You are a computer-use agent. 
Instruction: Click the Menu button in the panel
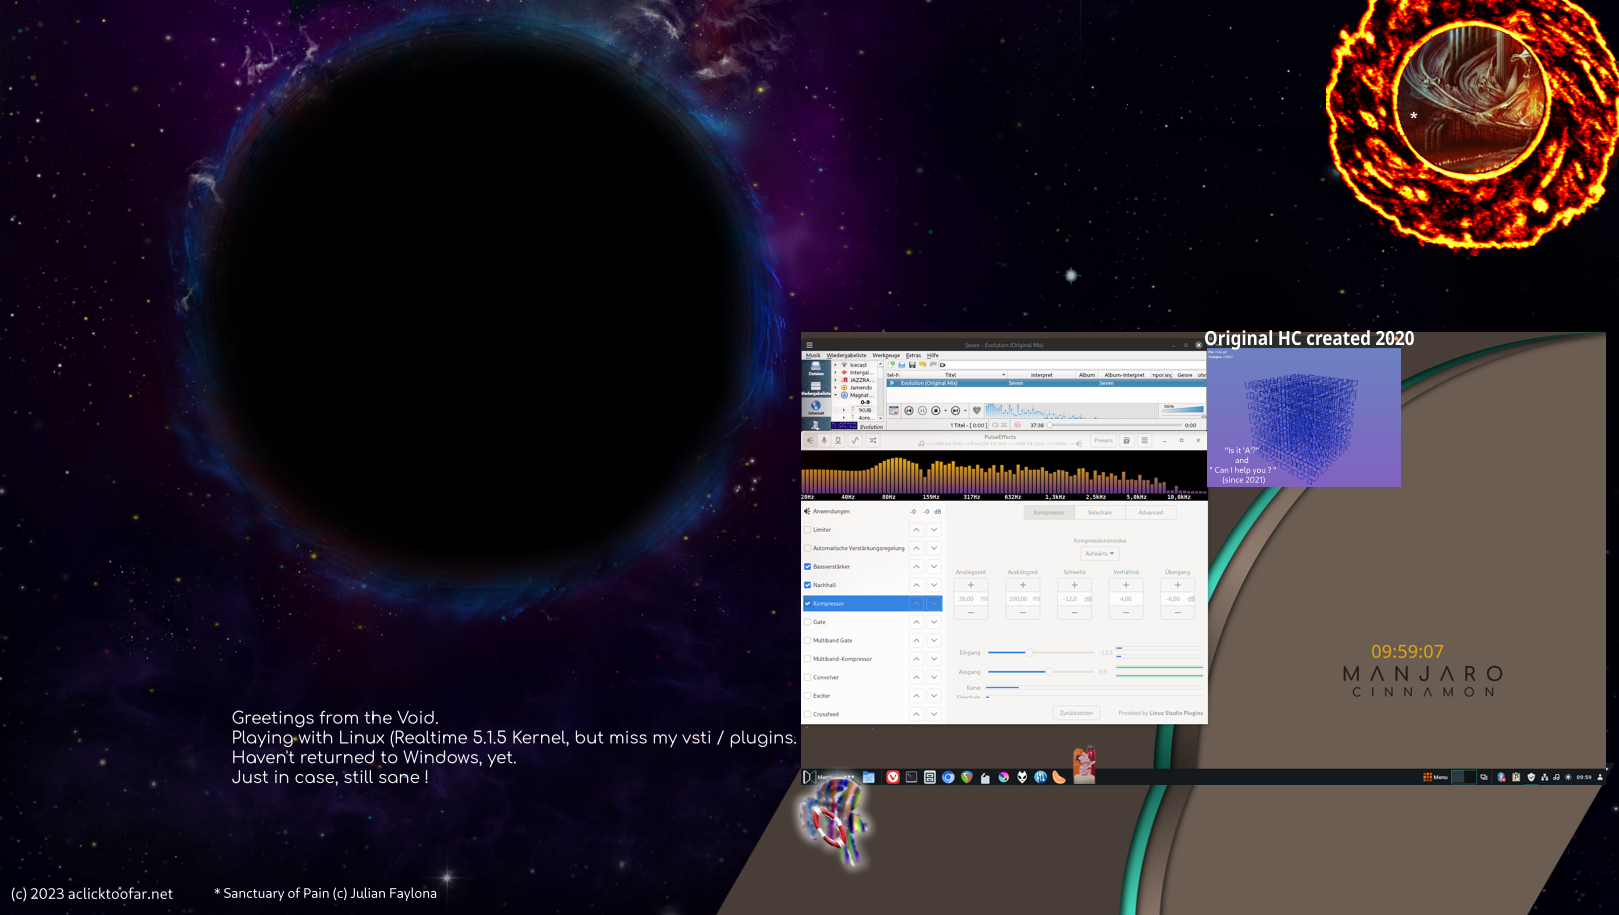[1436, 777]
